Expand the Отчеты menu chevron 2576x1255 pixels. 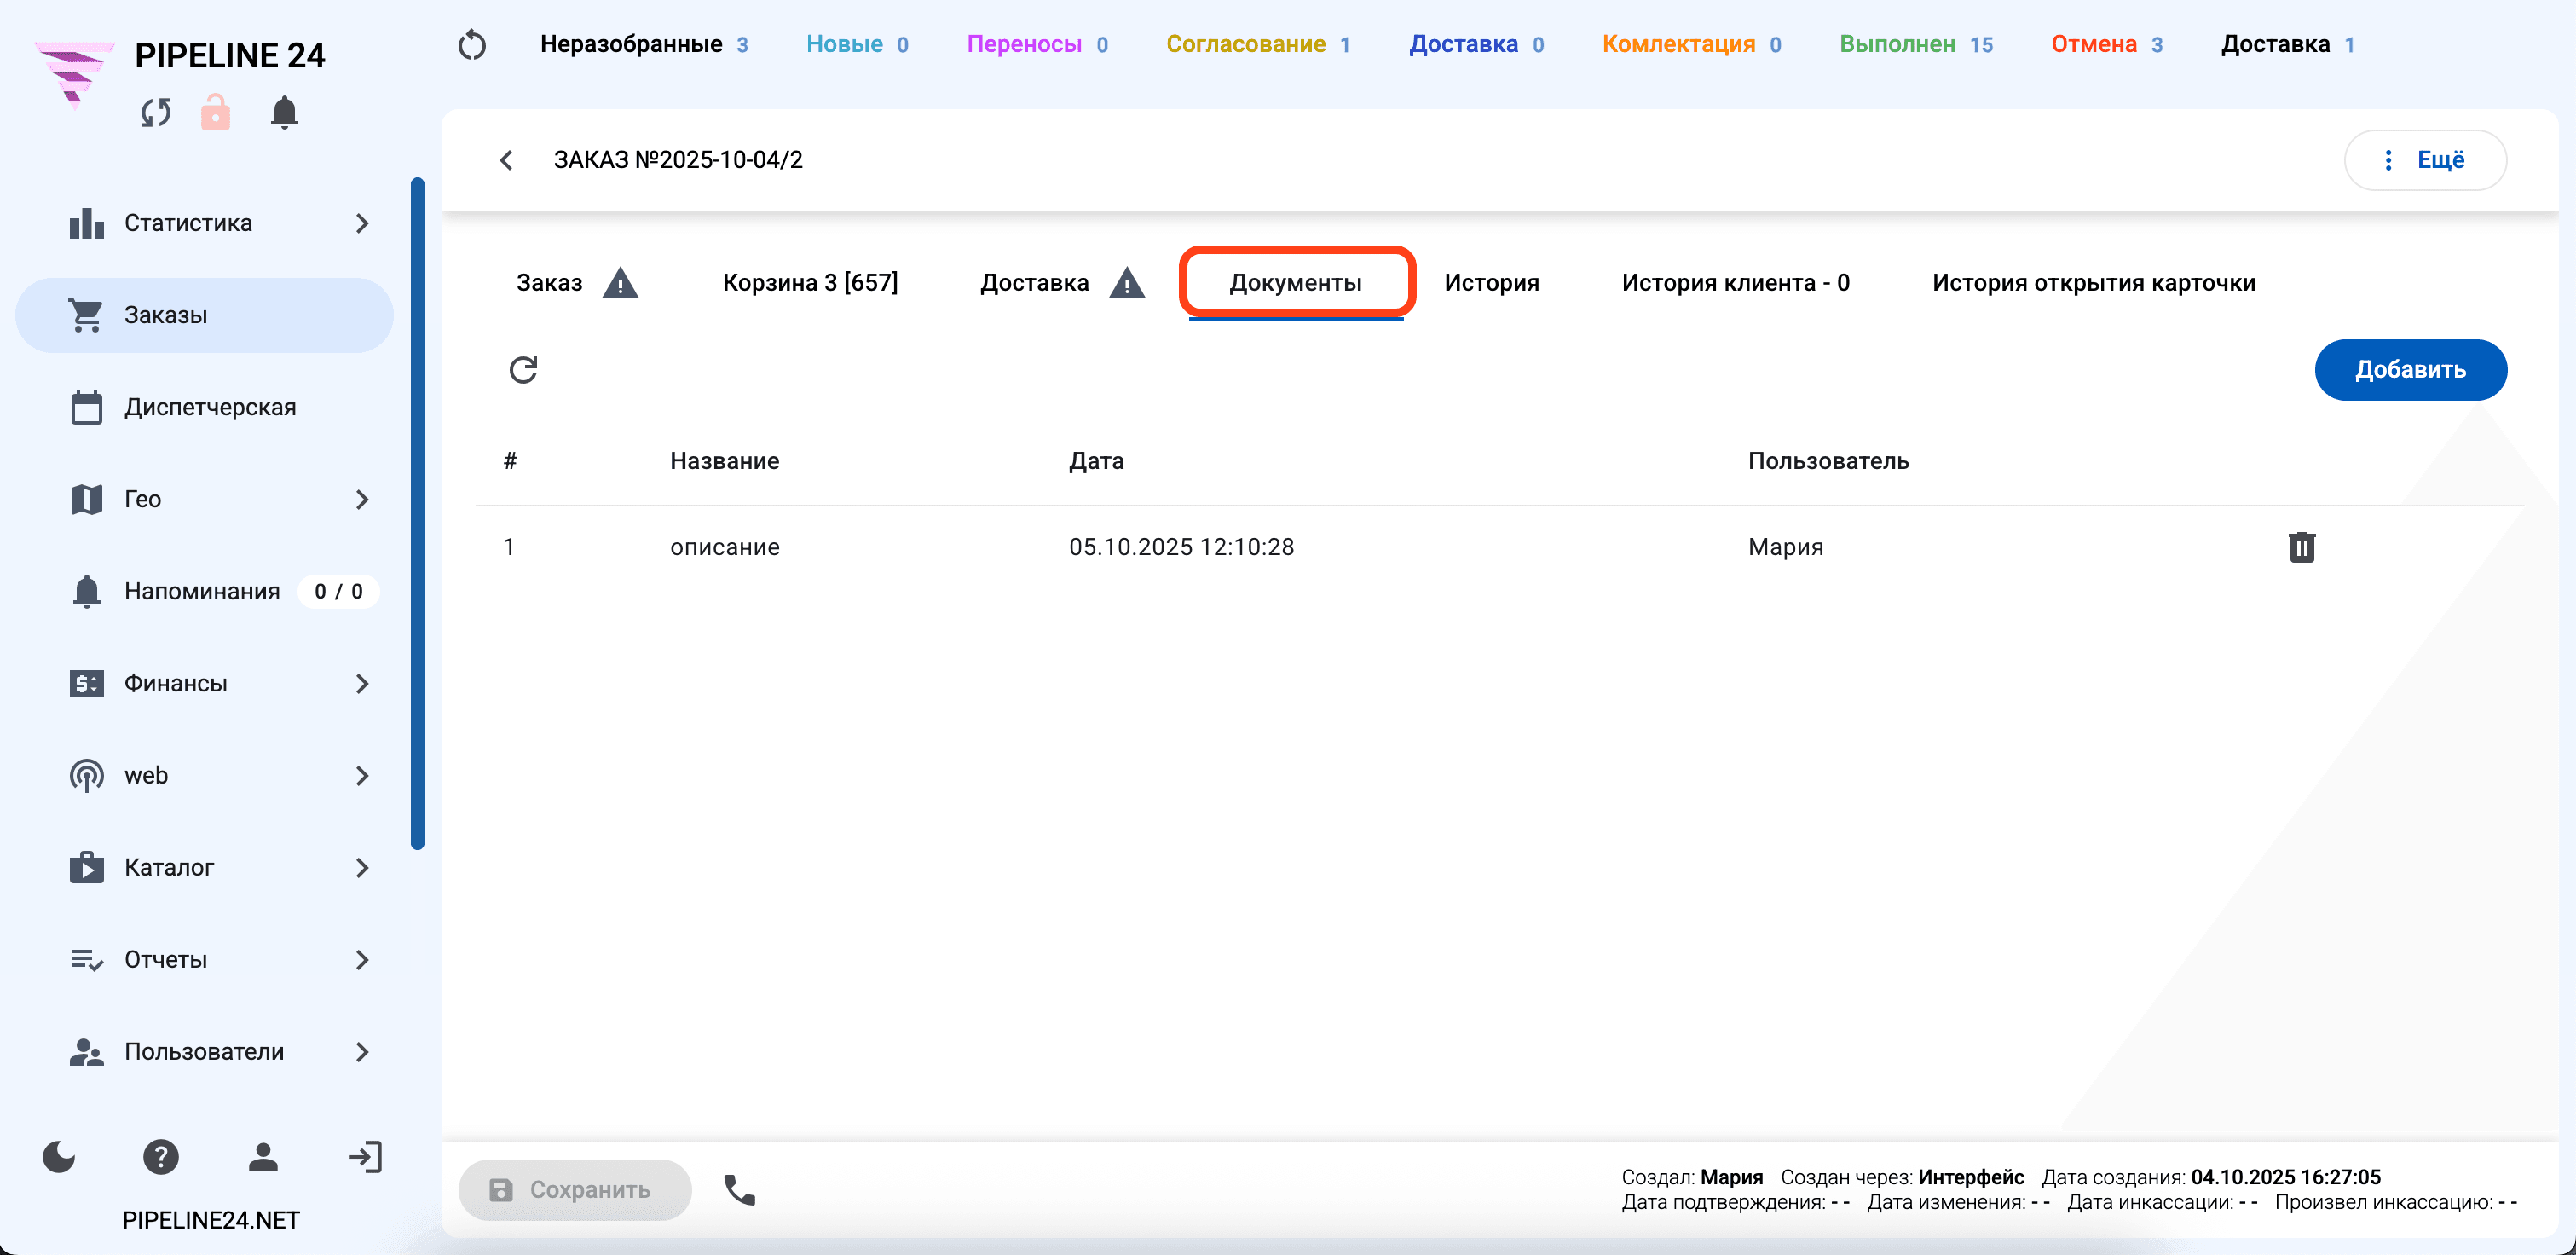click(362, 959)
